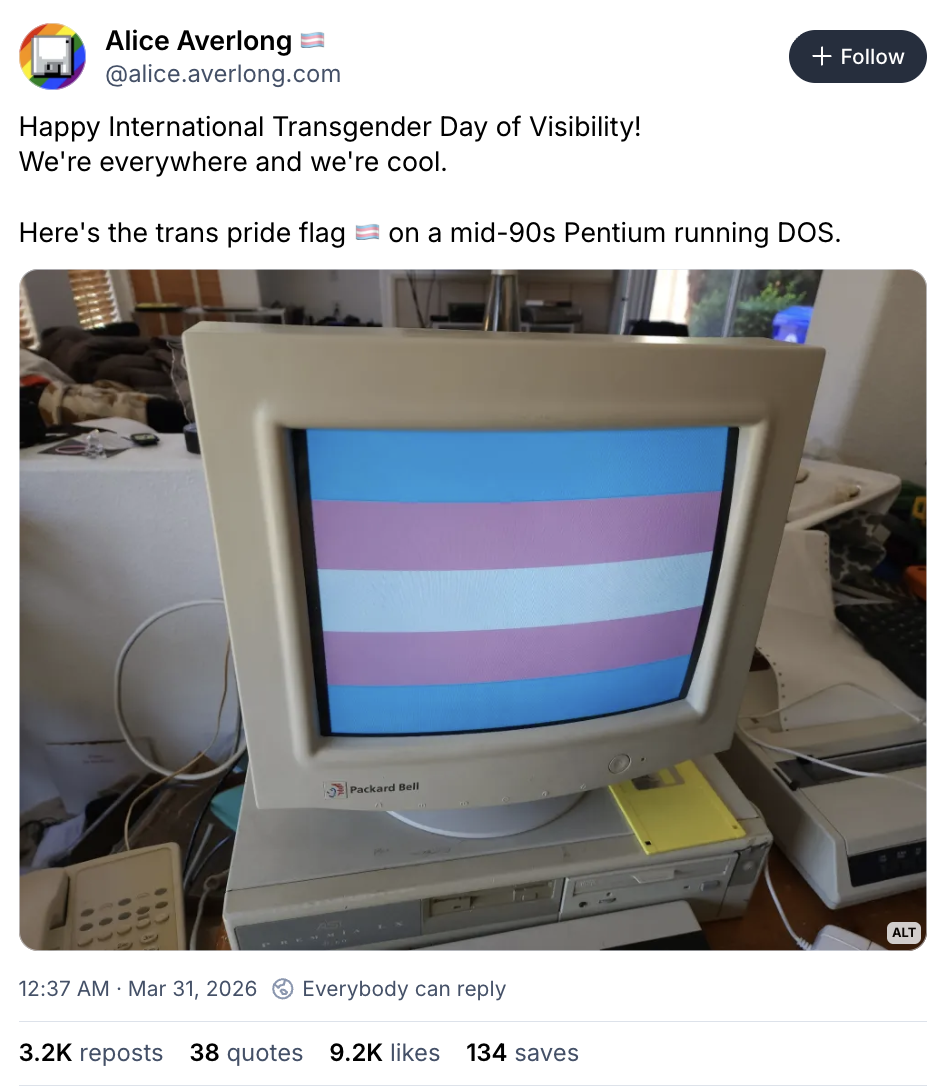Open the Everybody can reply label
The height and width of the screenshot is (1086, 944).
click(x=404, y=988)
